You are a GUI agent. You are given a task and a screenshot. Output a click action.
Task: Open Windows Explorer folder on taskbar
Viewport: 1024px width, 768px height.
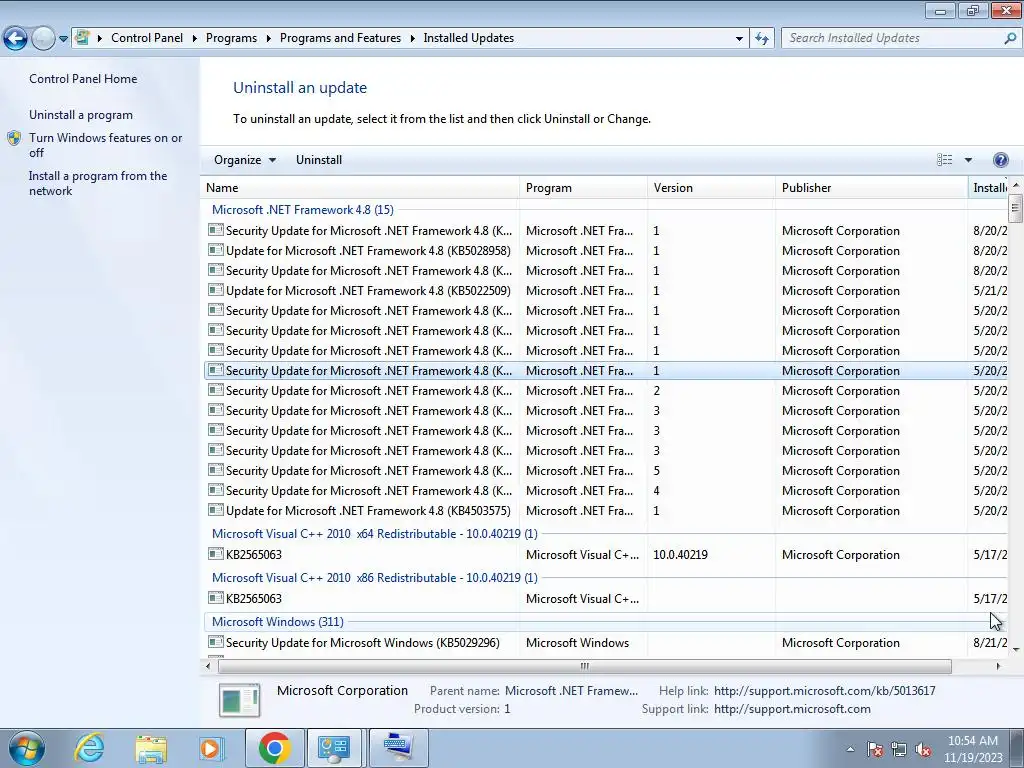coord(151,748)
